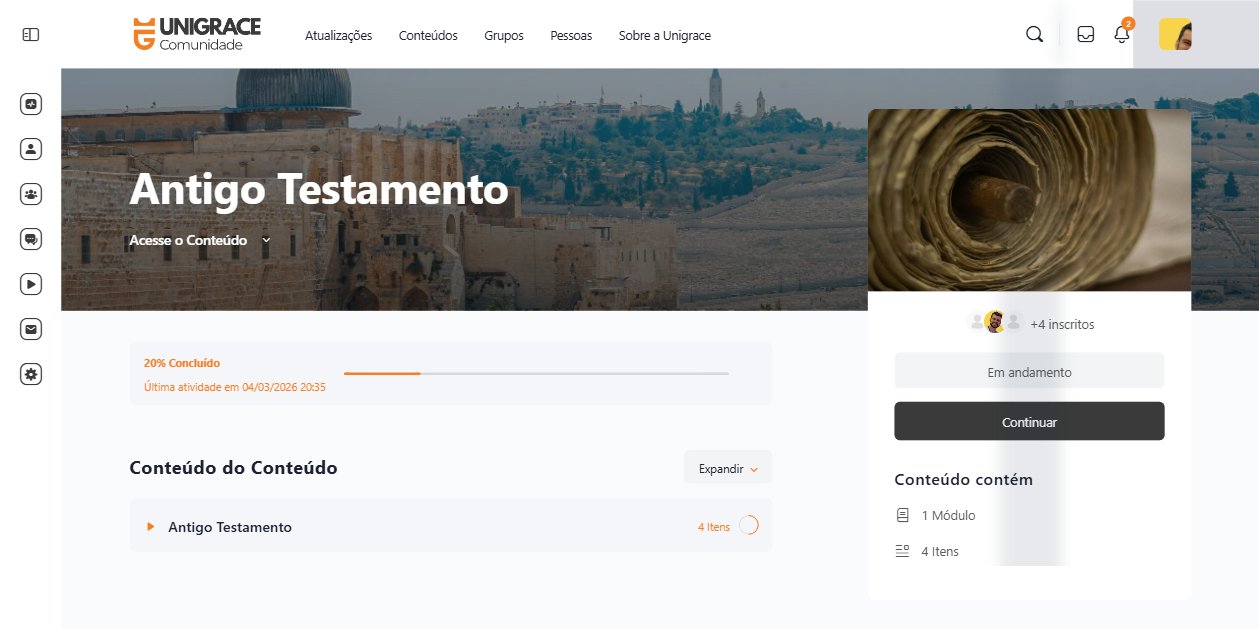Open the settings gear sidebar icon
This screenshot has width=1259, height=629.
point(31,374)
